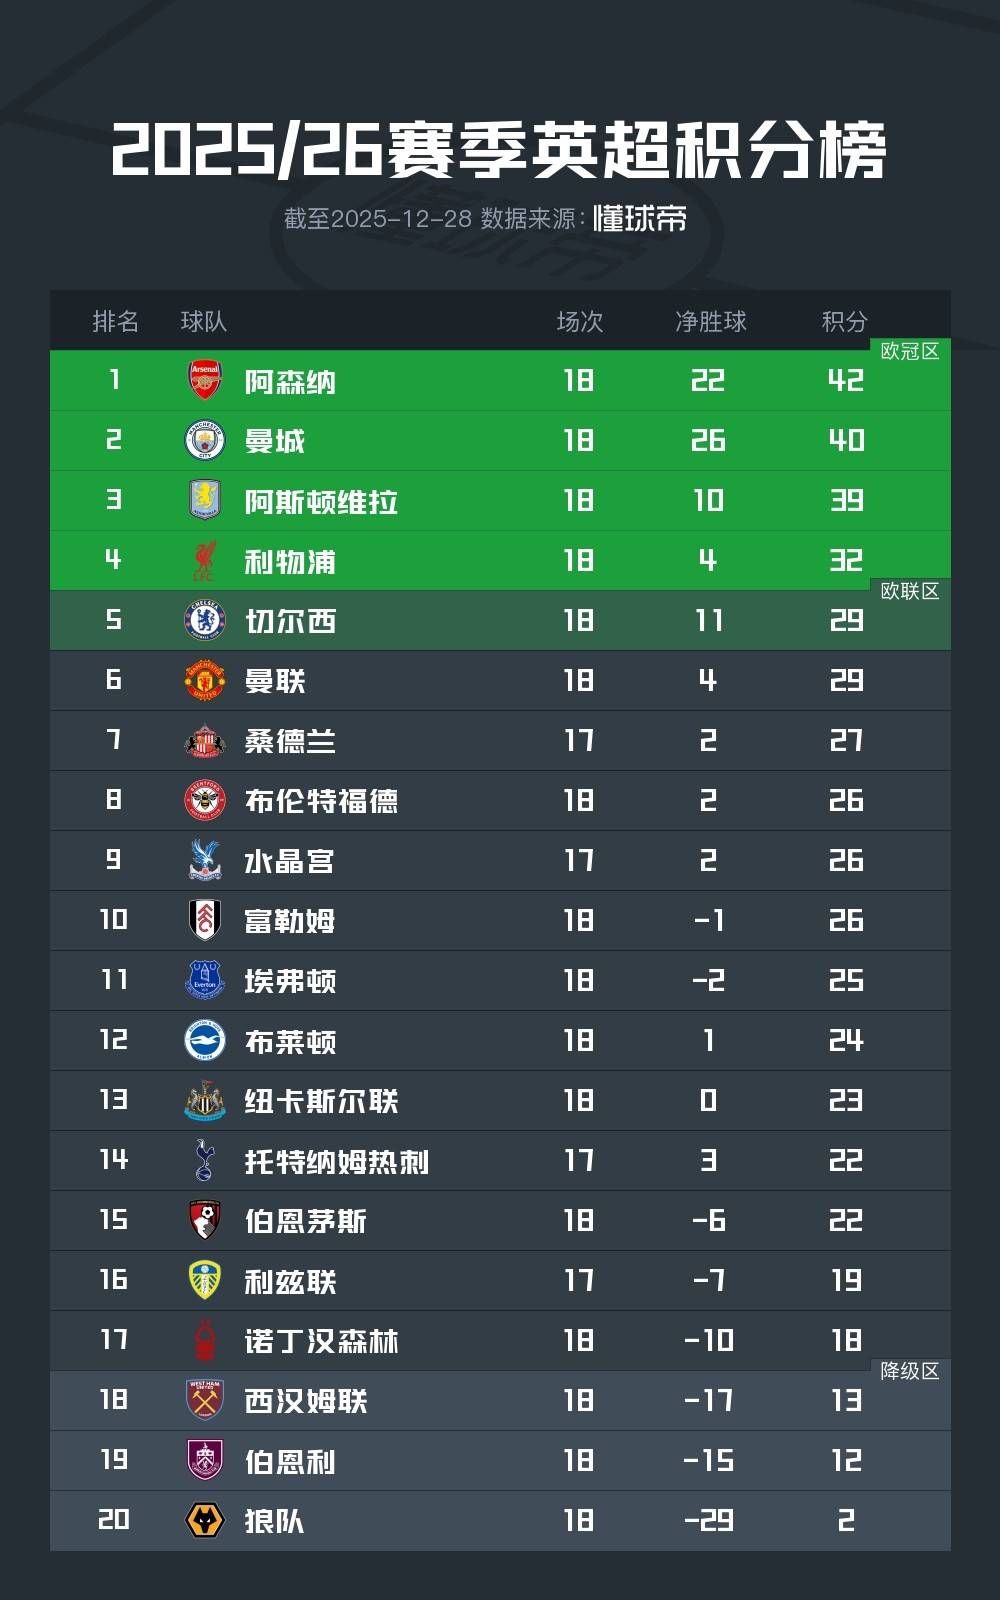Select the 净胜球 goal difference header
The width and height of the screenshot is (1000, 1600).
[710, 321]
